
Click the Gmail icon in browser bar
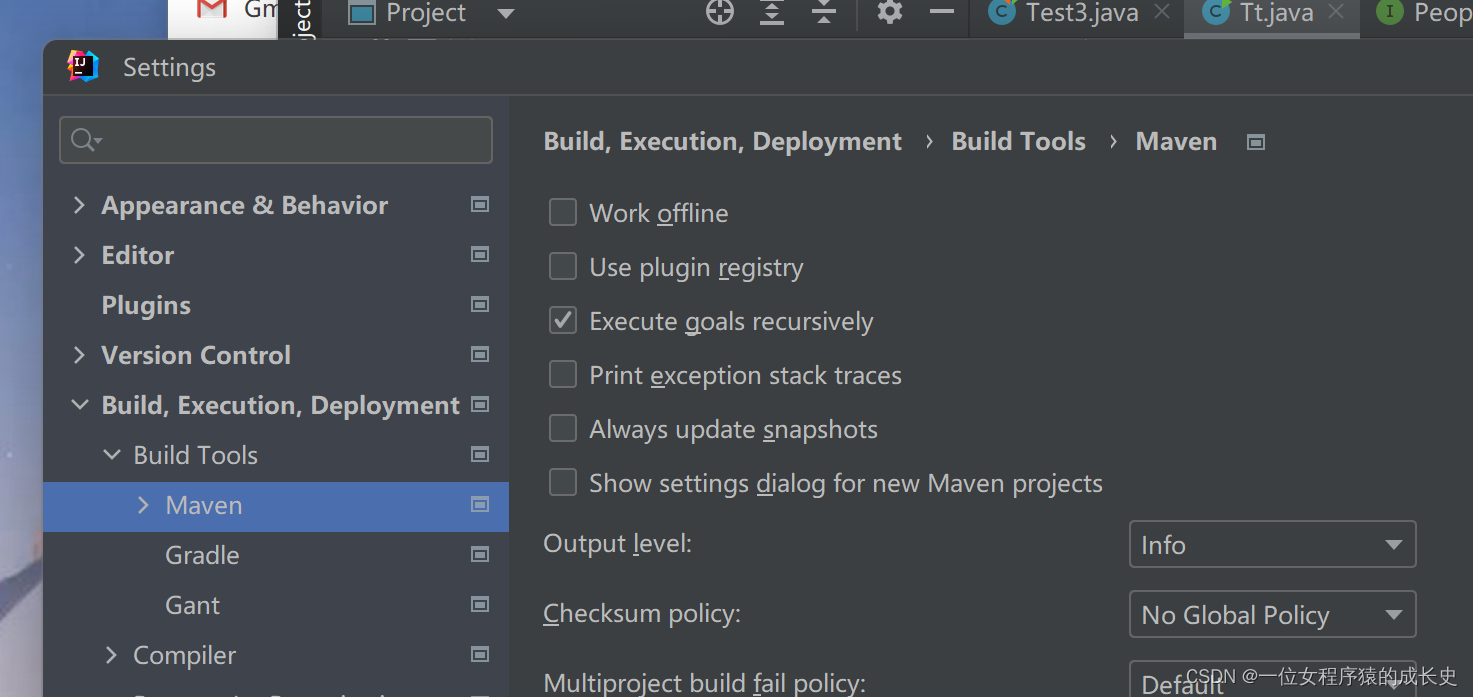(x=212, y=10)
